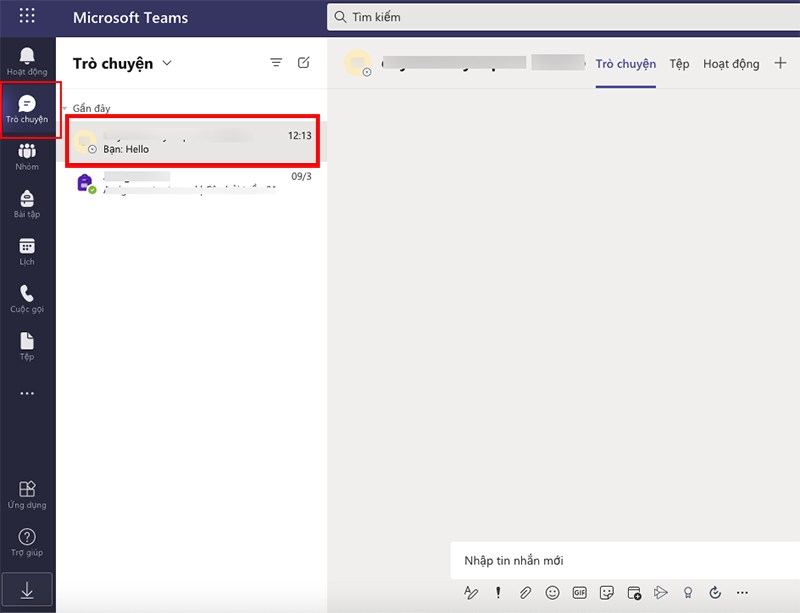
Task: Expand the Trò chuyện header dropdown
Action: tap(168, 62)
